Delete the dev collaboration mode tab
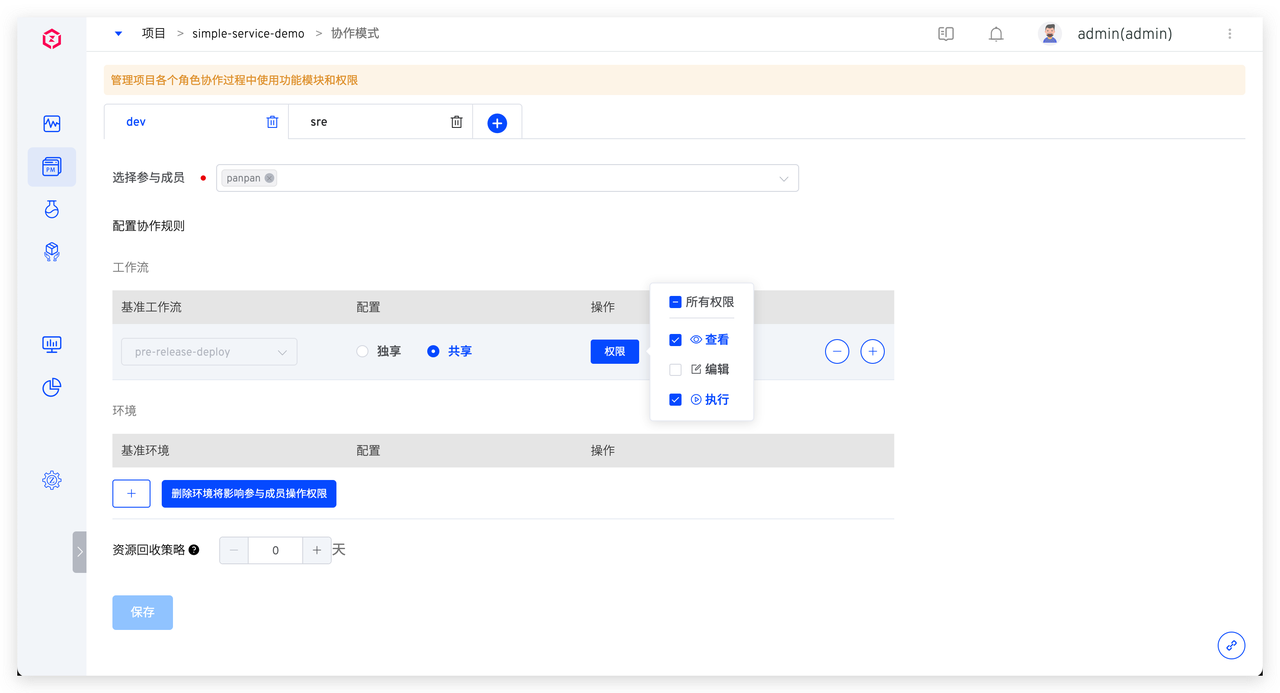Viewport: 1280px width, 693px height. pos(272,122)
